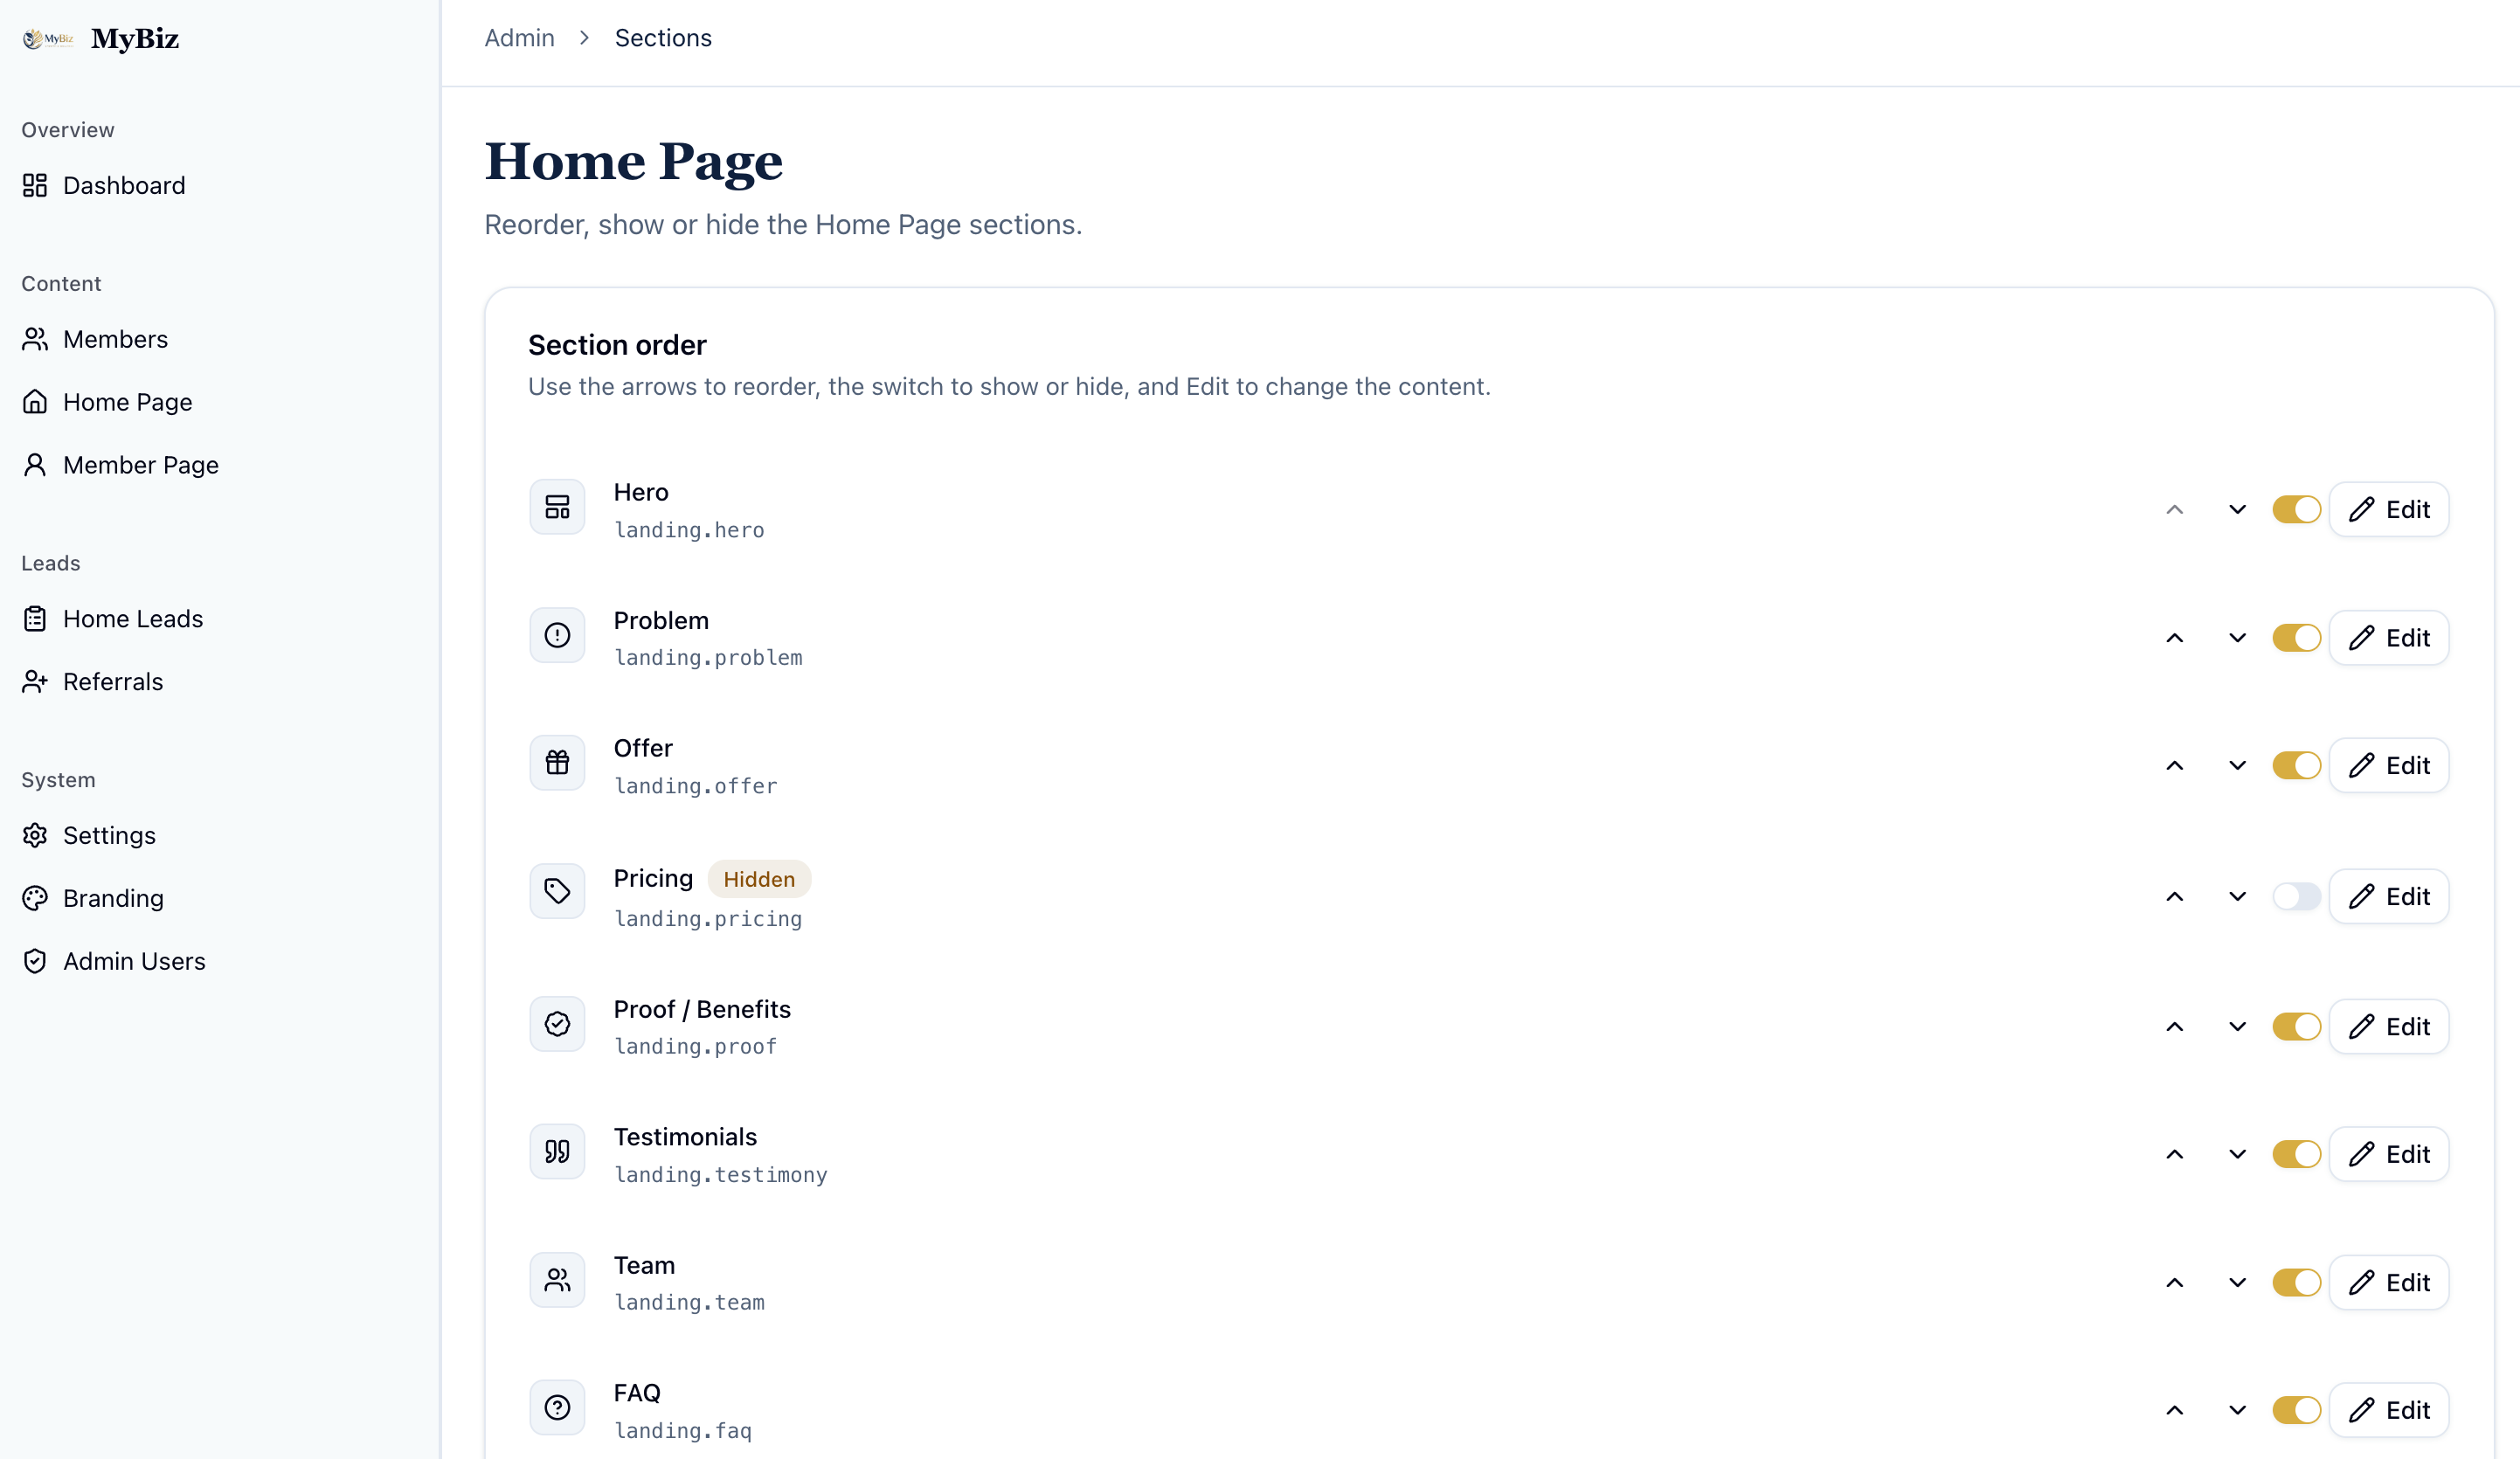2520x1459 pixels.
Task: Click the Pricing section tag icon
Action: tap(557, 892)
